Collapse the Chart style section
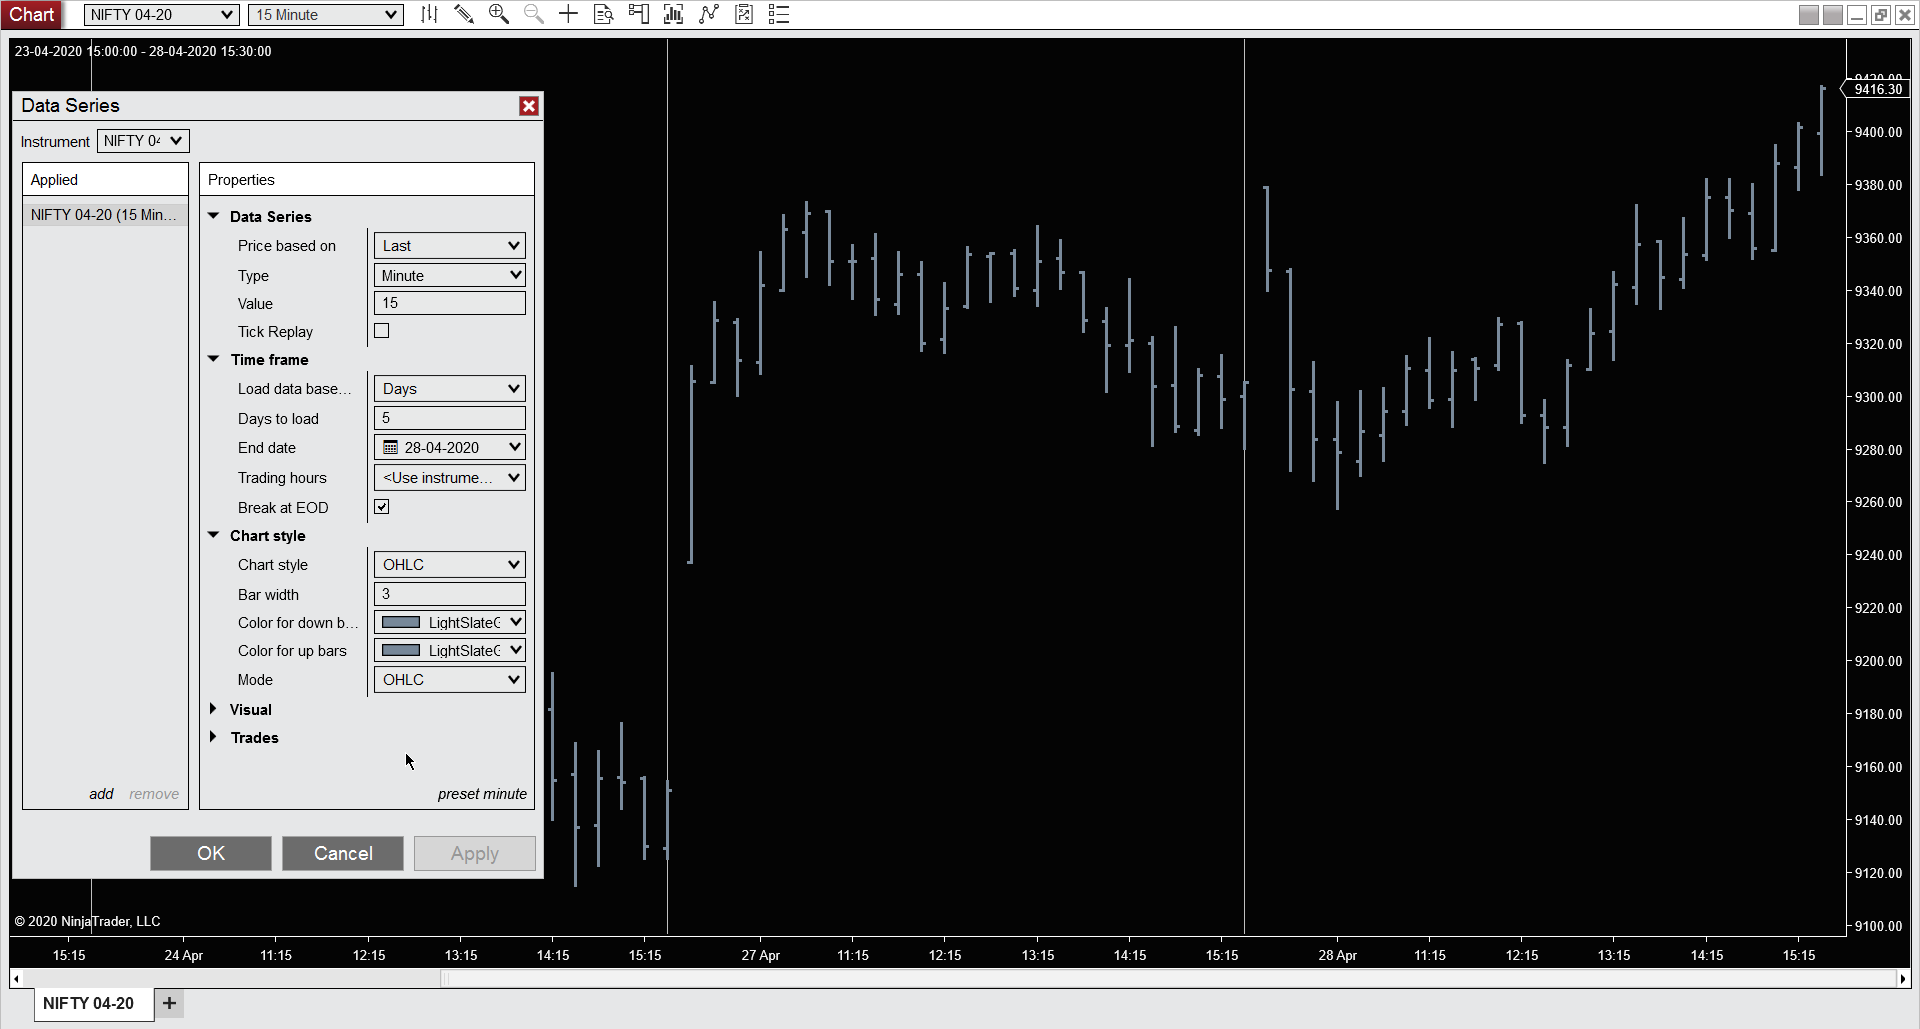1920x1029 pixels. pyautogui.click(x=213, y=535)
